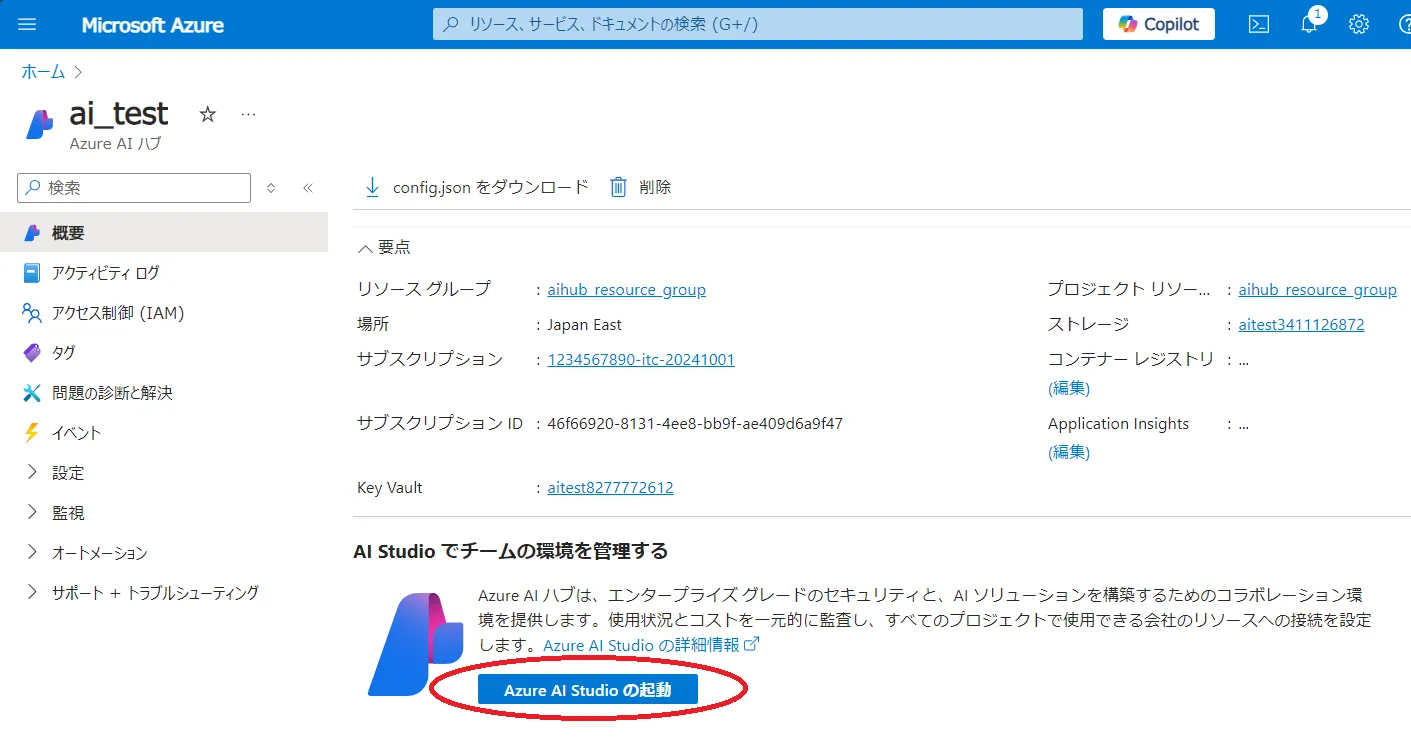
Task: Delete the hub using the trash icon
Action: tap(619, 187)
